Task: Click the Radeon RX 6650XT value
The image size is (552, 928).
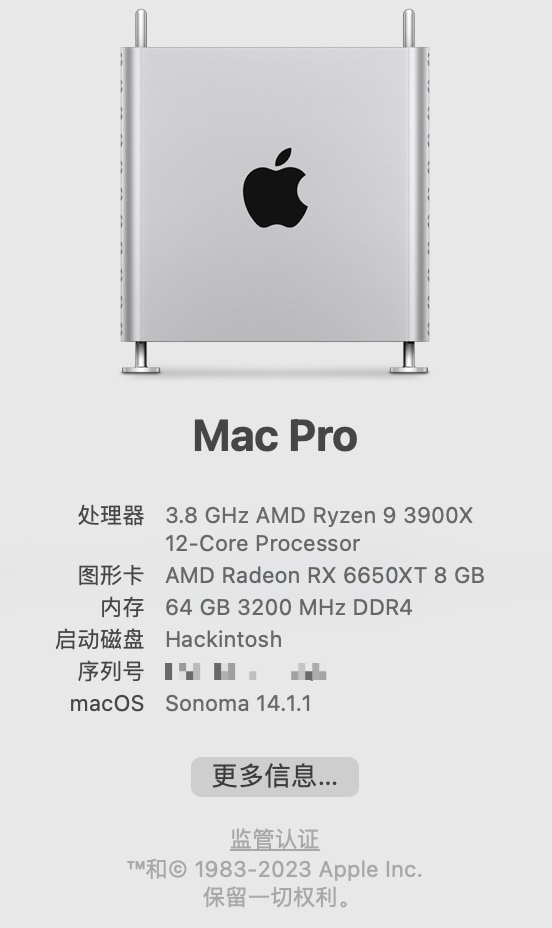Action: point(325,575)
